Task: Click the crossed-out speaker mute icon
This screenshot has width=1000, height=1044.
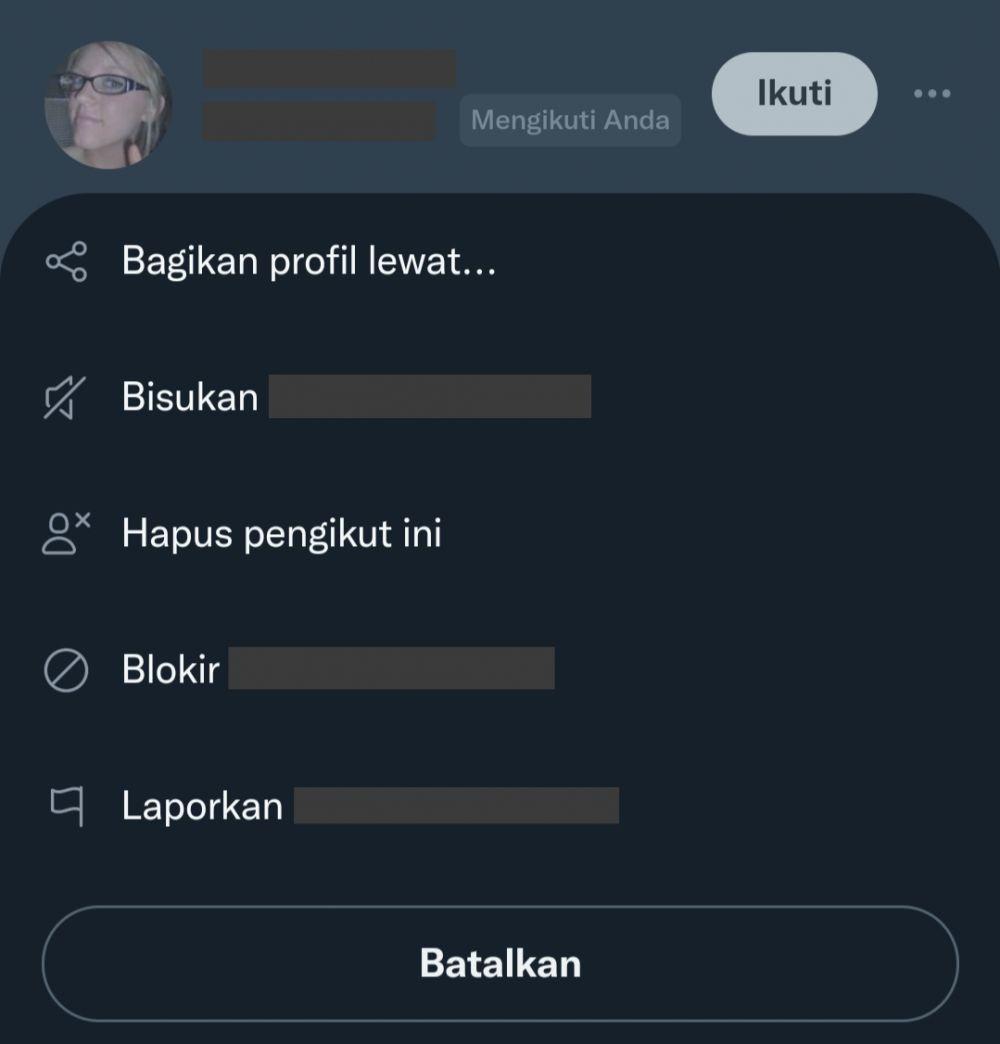Action: [65, 397]
